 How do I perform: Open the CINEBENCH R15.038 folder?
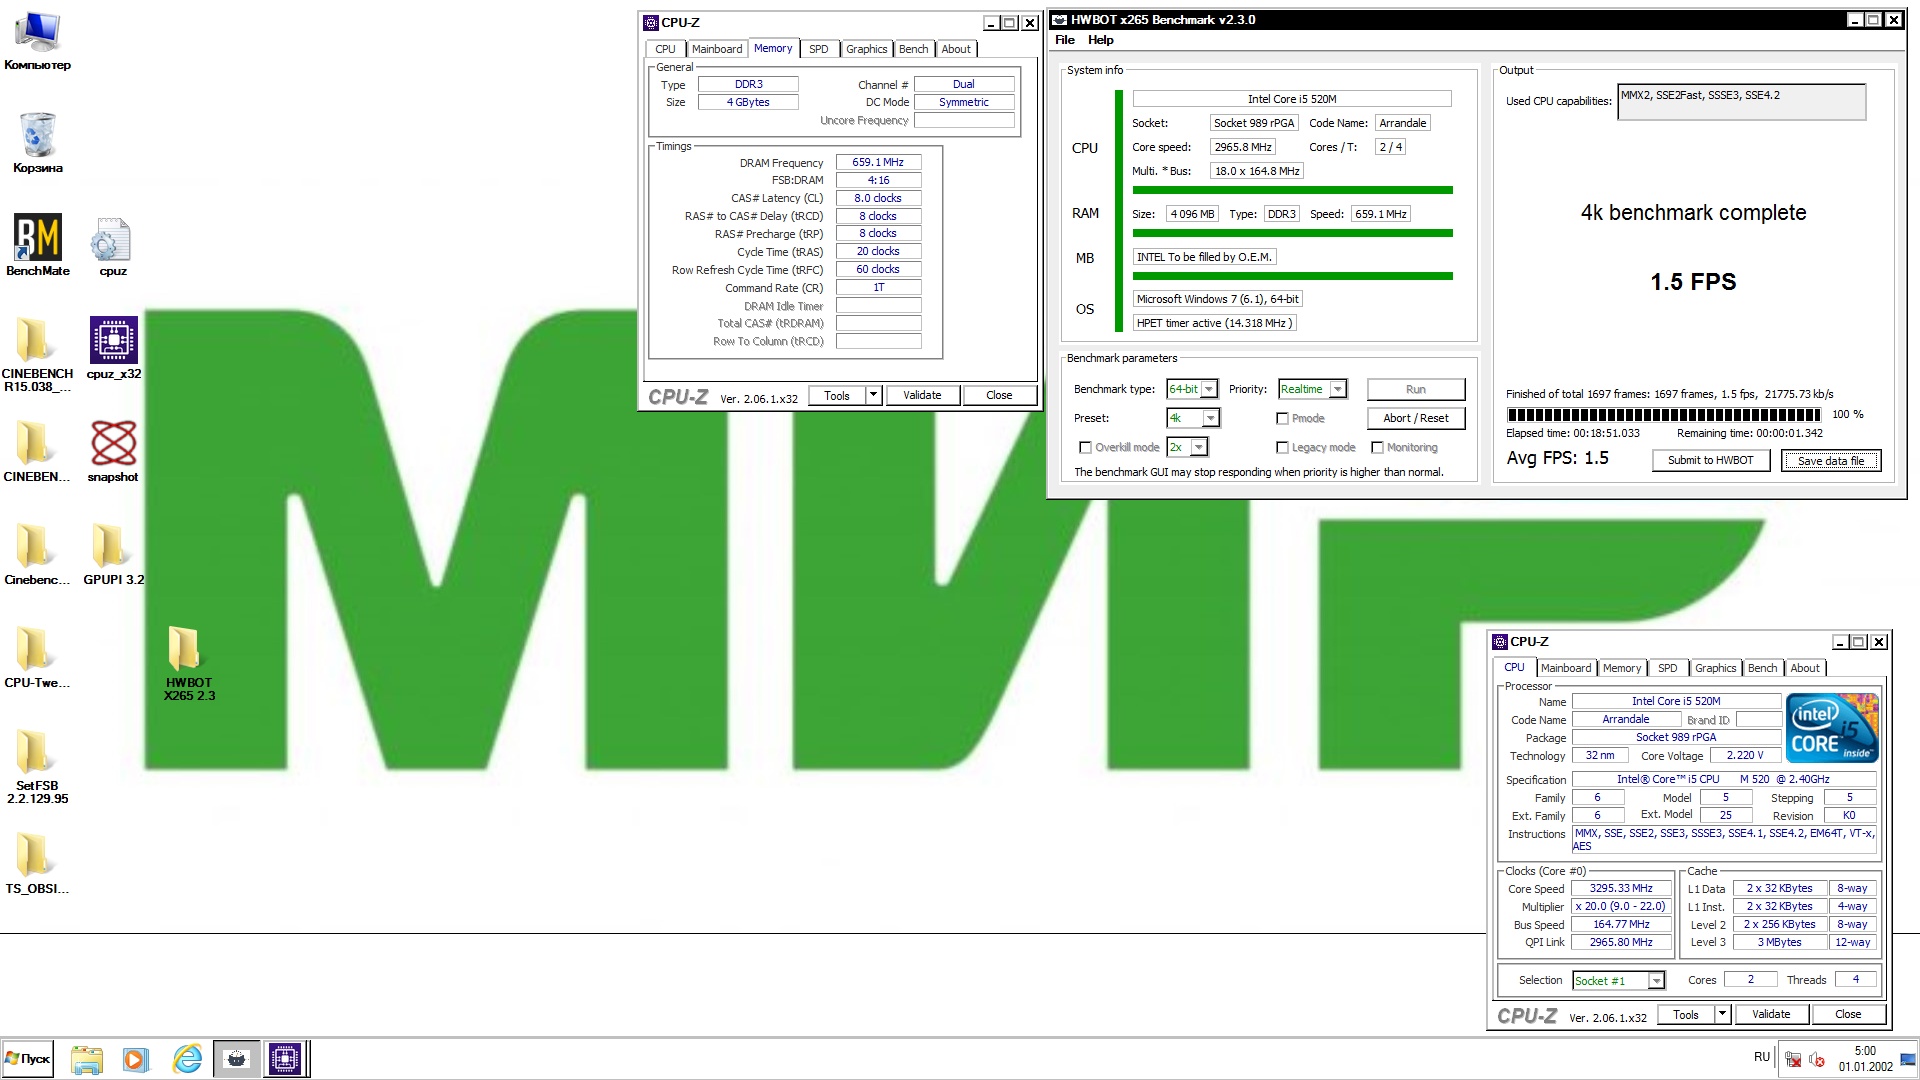[37, 355]
